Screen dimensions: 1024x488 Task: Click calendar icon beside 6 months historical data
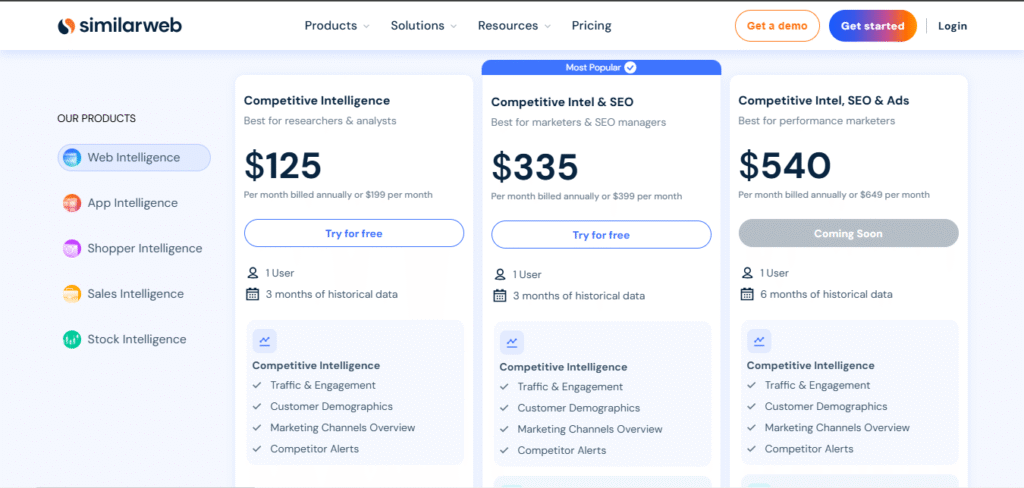click(x=747, y=294)
